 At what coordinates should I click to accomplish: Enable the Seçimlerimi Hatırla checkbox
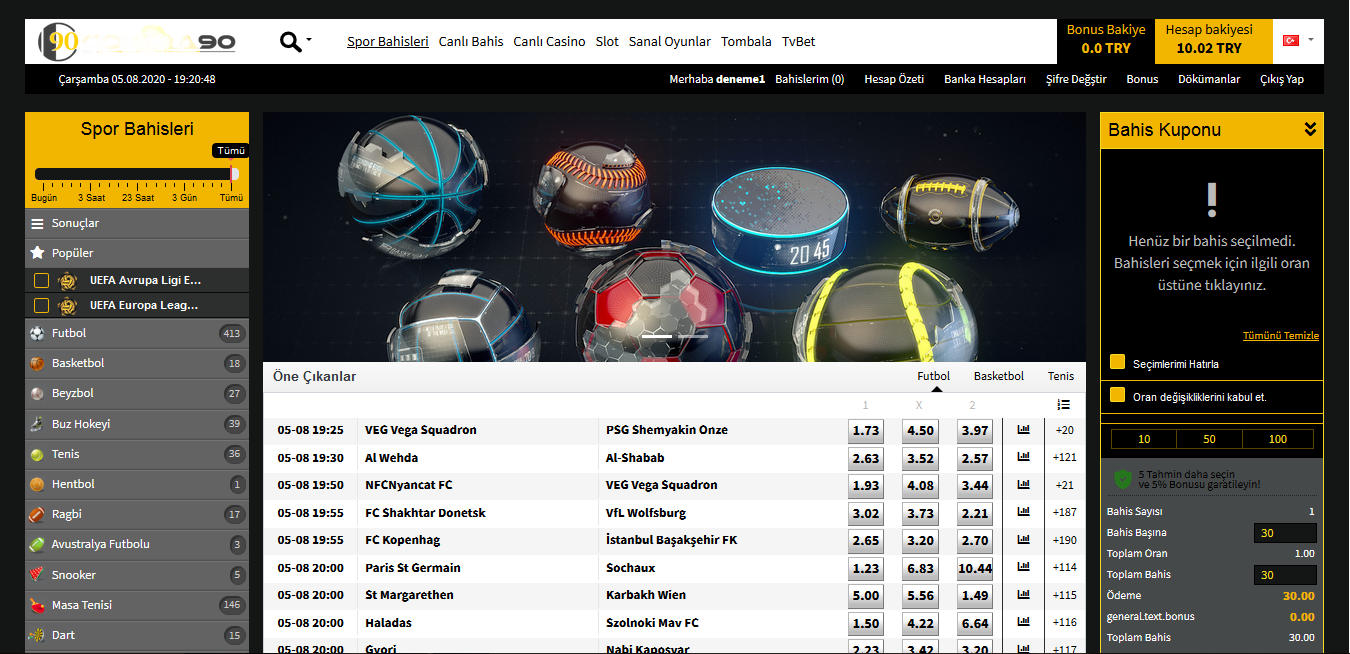pos(1117,363)
